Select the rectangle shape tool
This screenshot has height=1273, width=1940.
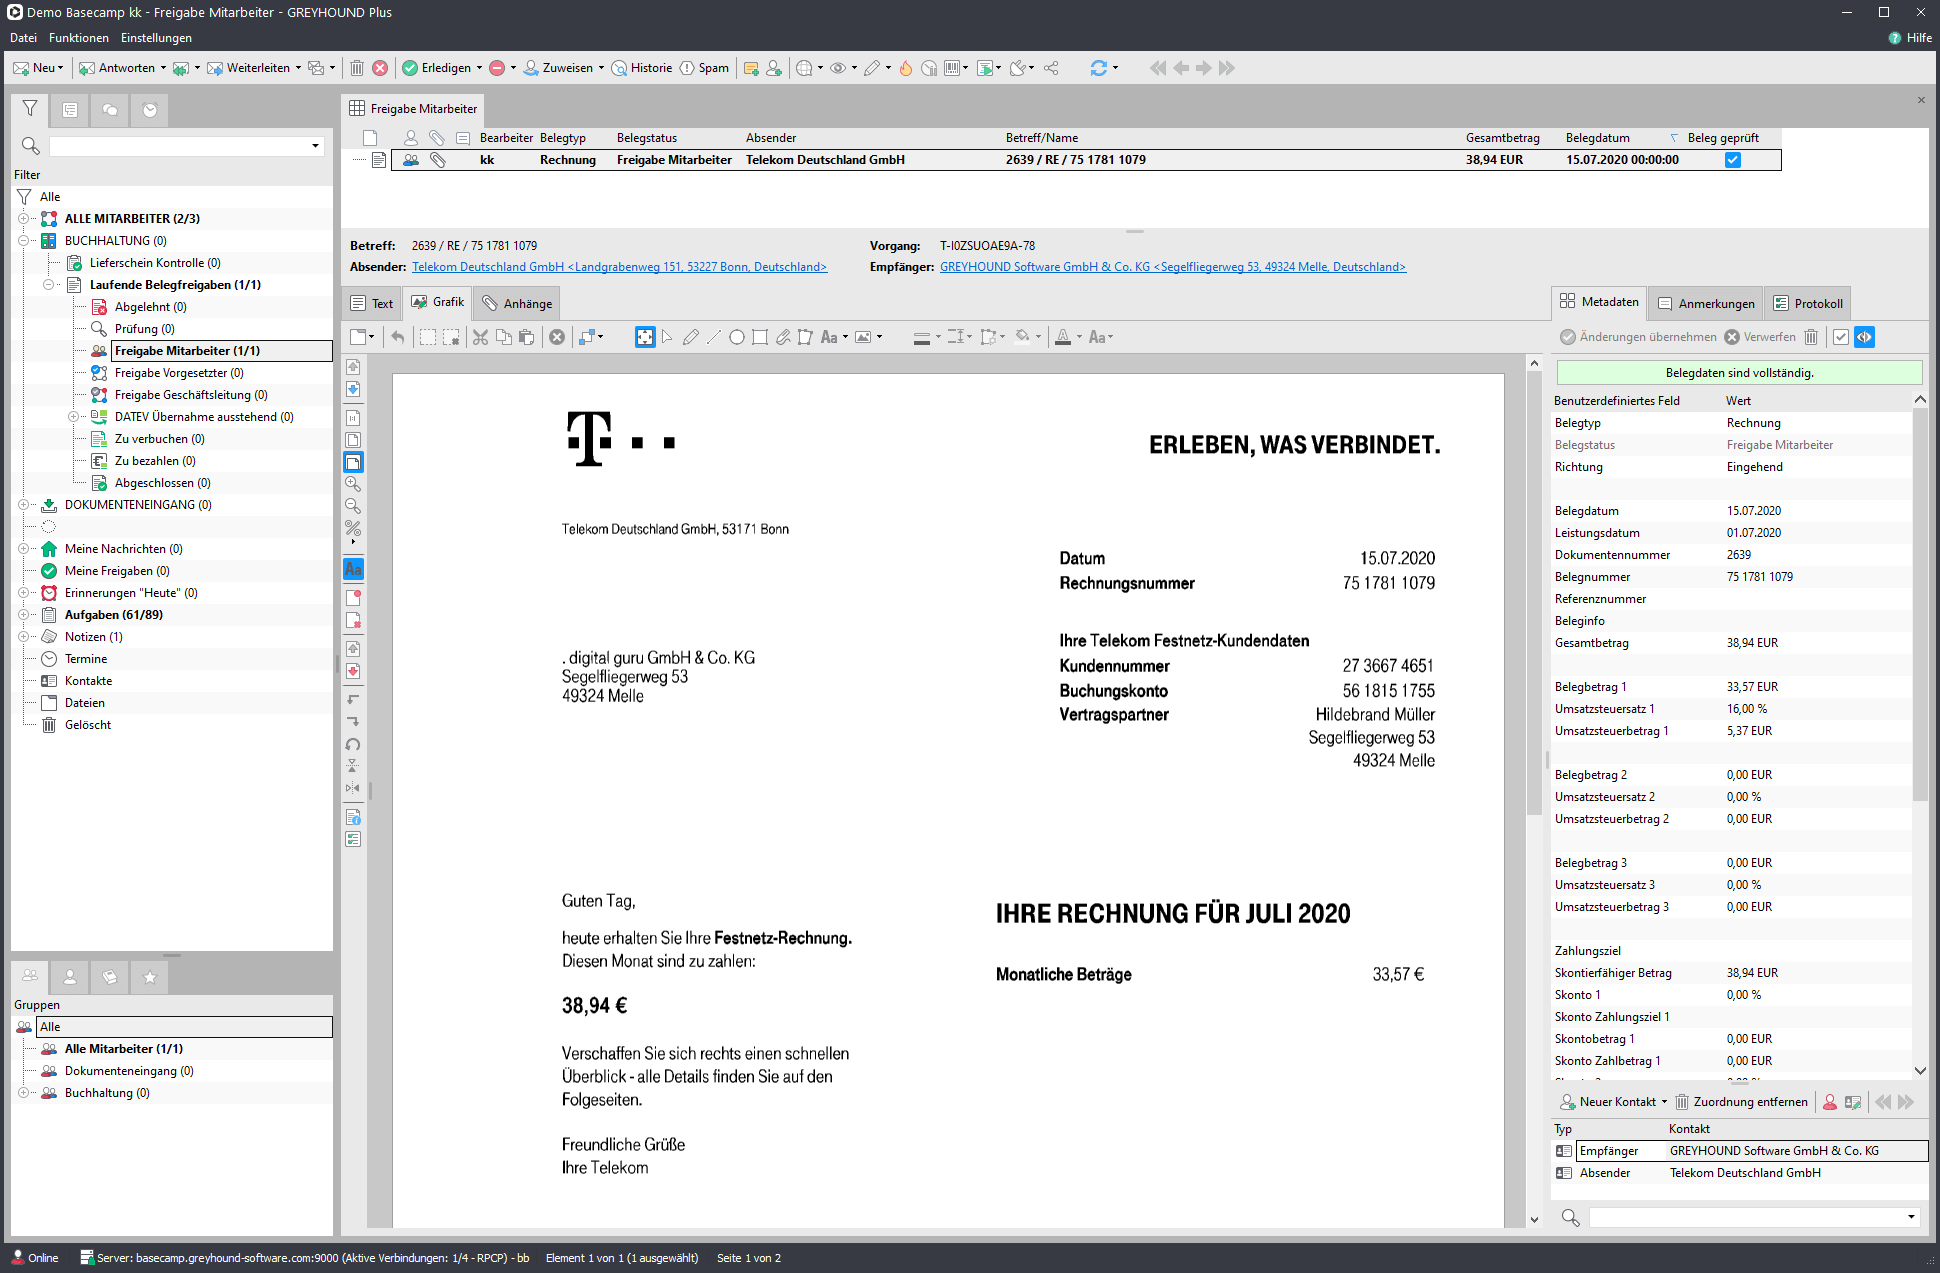point(760,338)
